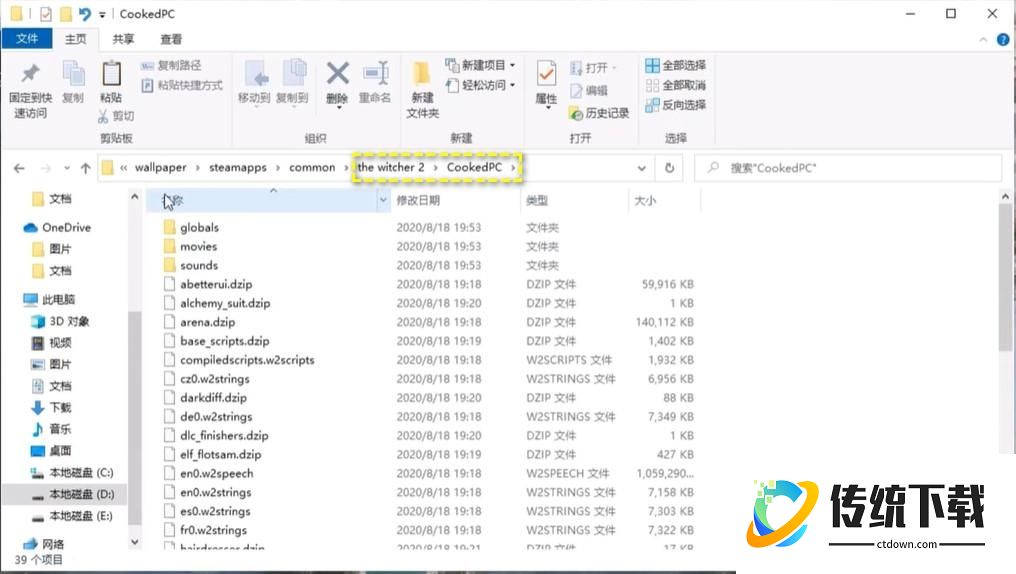Create a new folder via ribbon icon
The height and width of the screenshot is (574, 1016).
[422, 75]
